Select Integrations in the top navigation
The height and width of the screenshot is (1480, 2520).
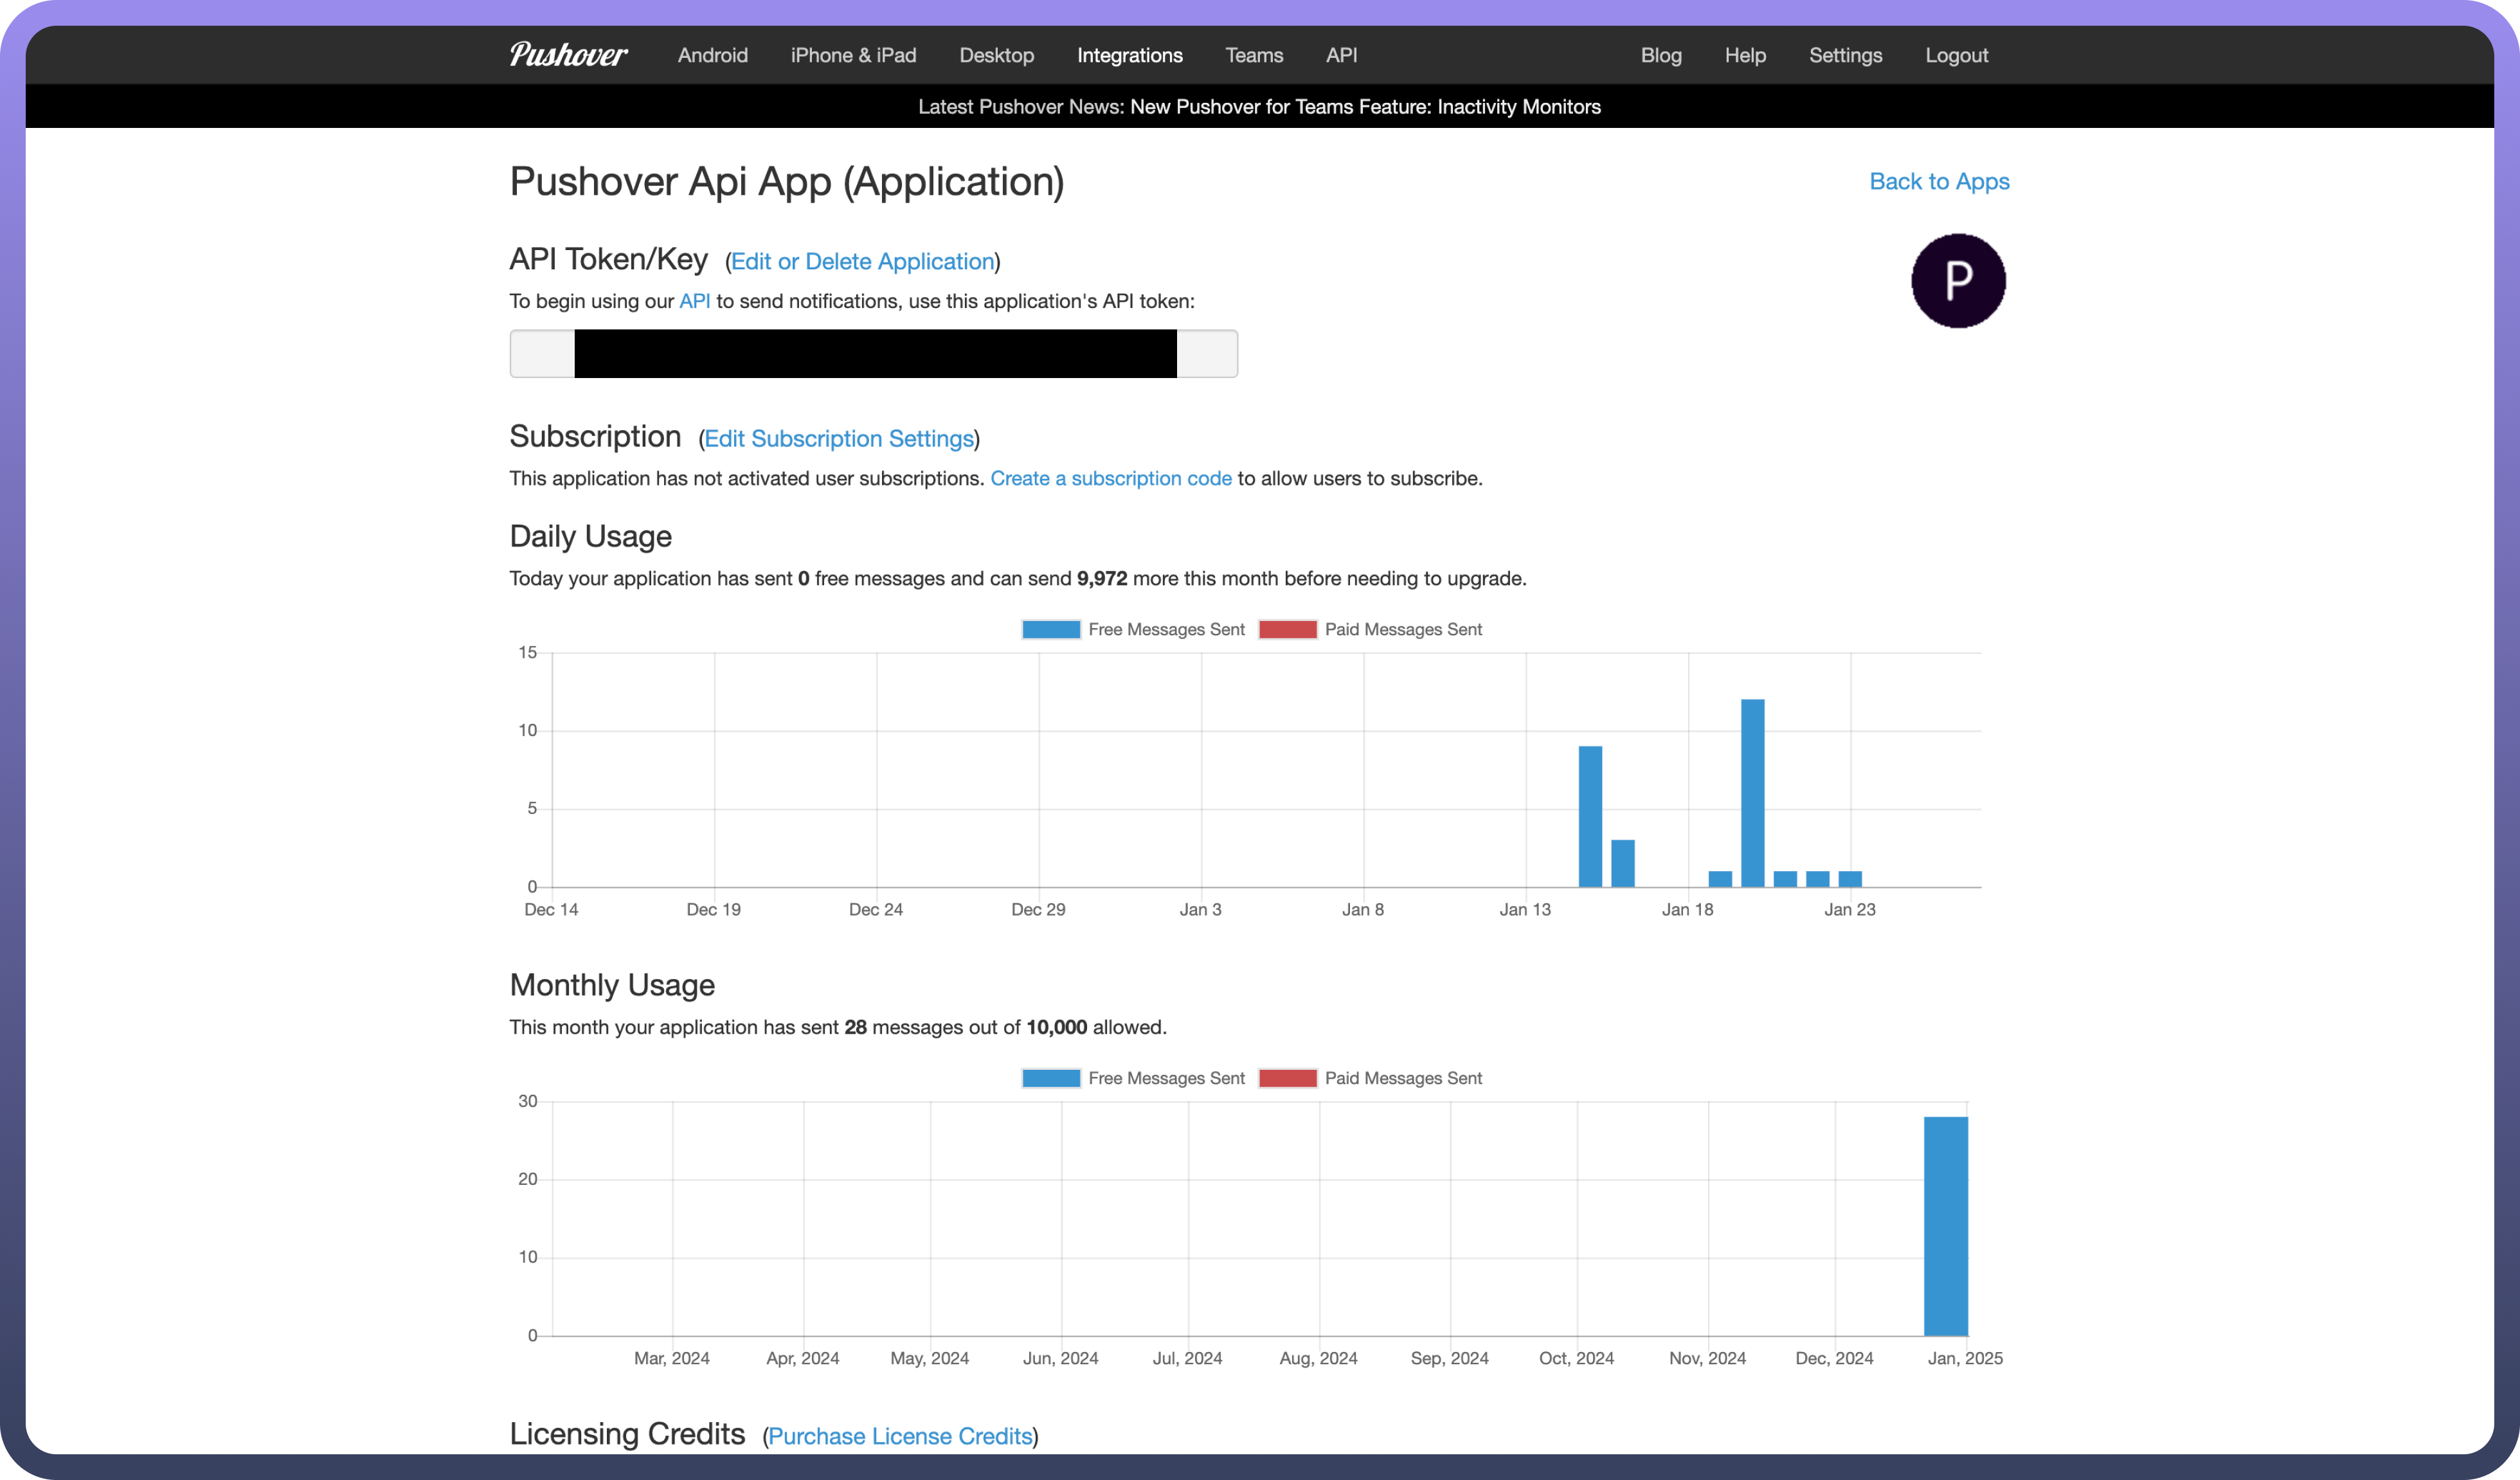click(1129, 55)
